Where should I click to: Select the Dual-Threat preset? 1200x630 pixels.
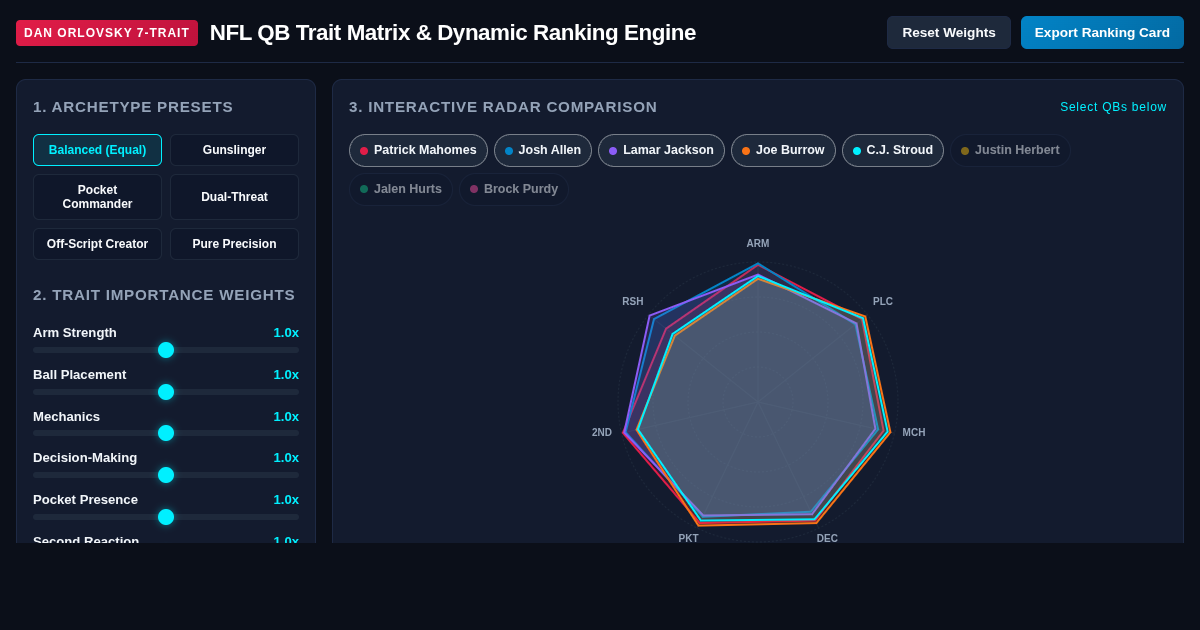[x=234, y=197]
